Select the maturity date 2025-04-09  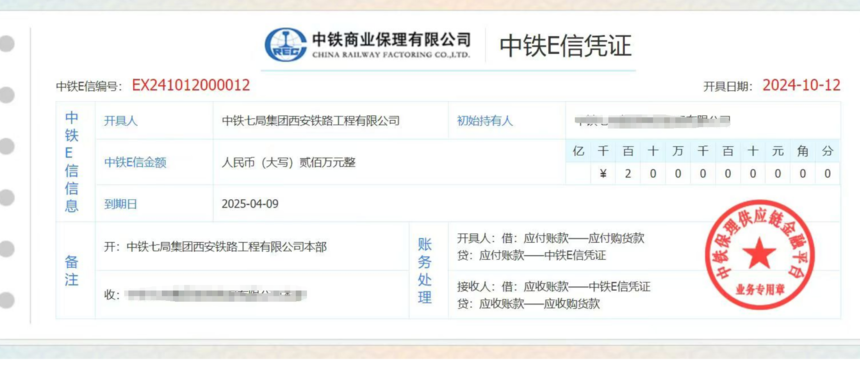[x=250, y=204]
